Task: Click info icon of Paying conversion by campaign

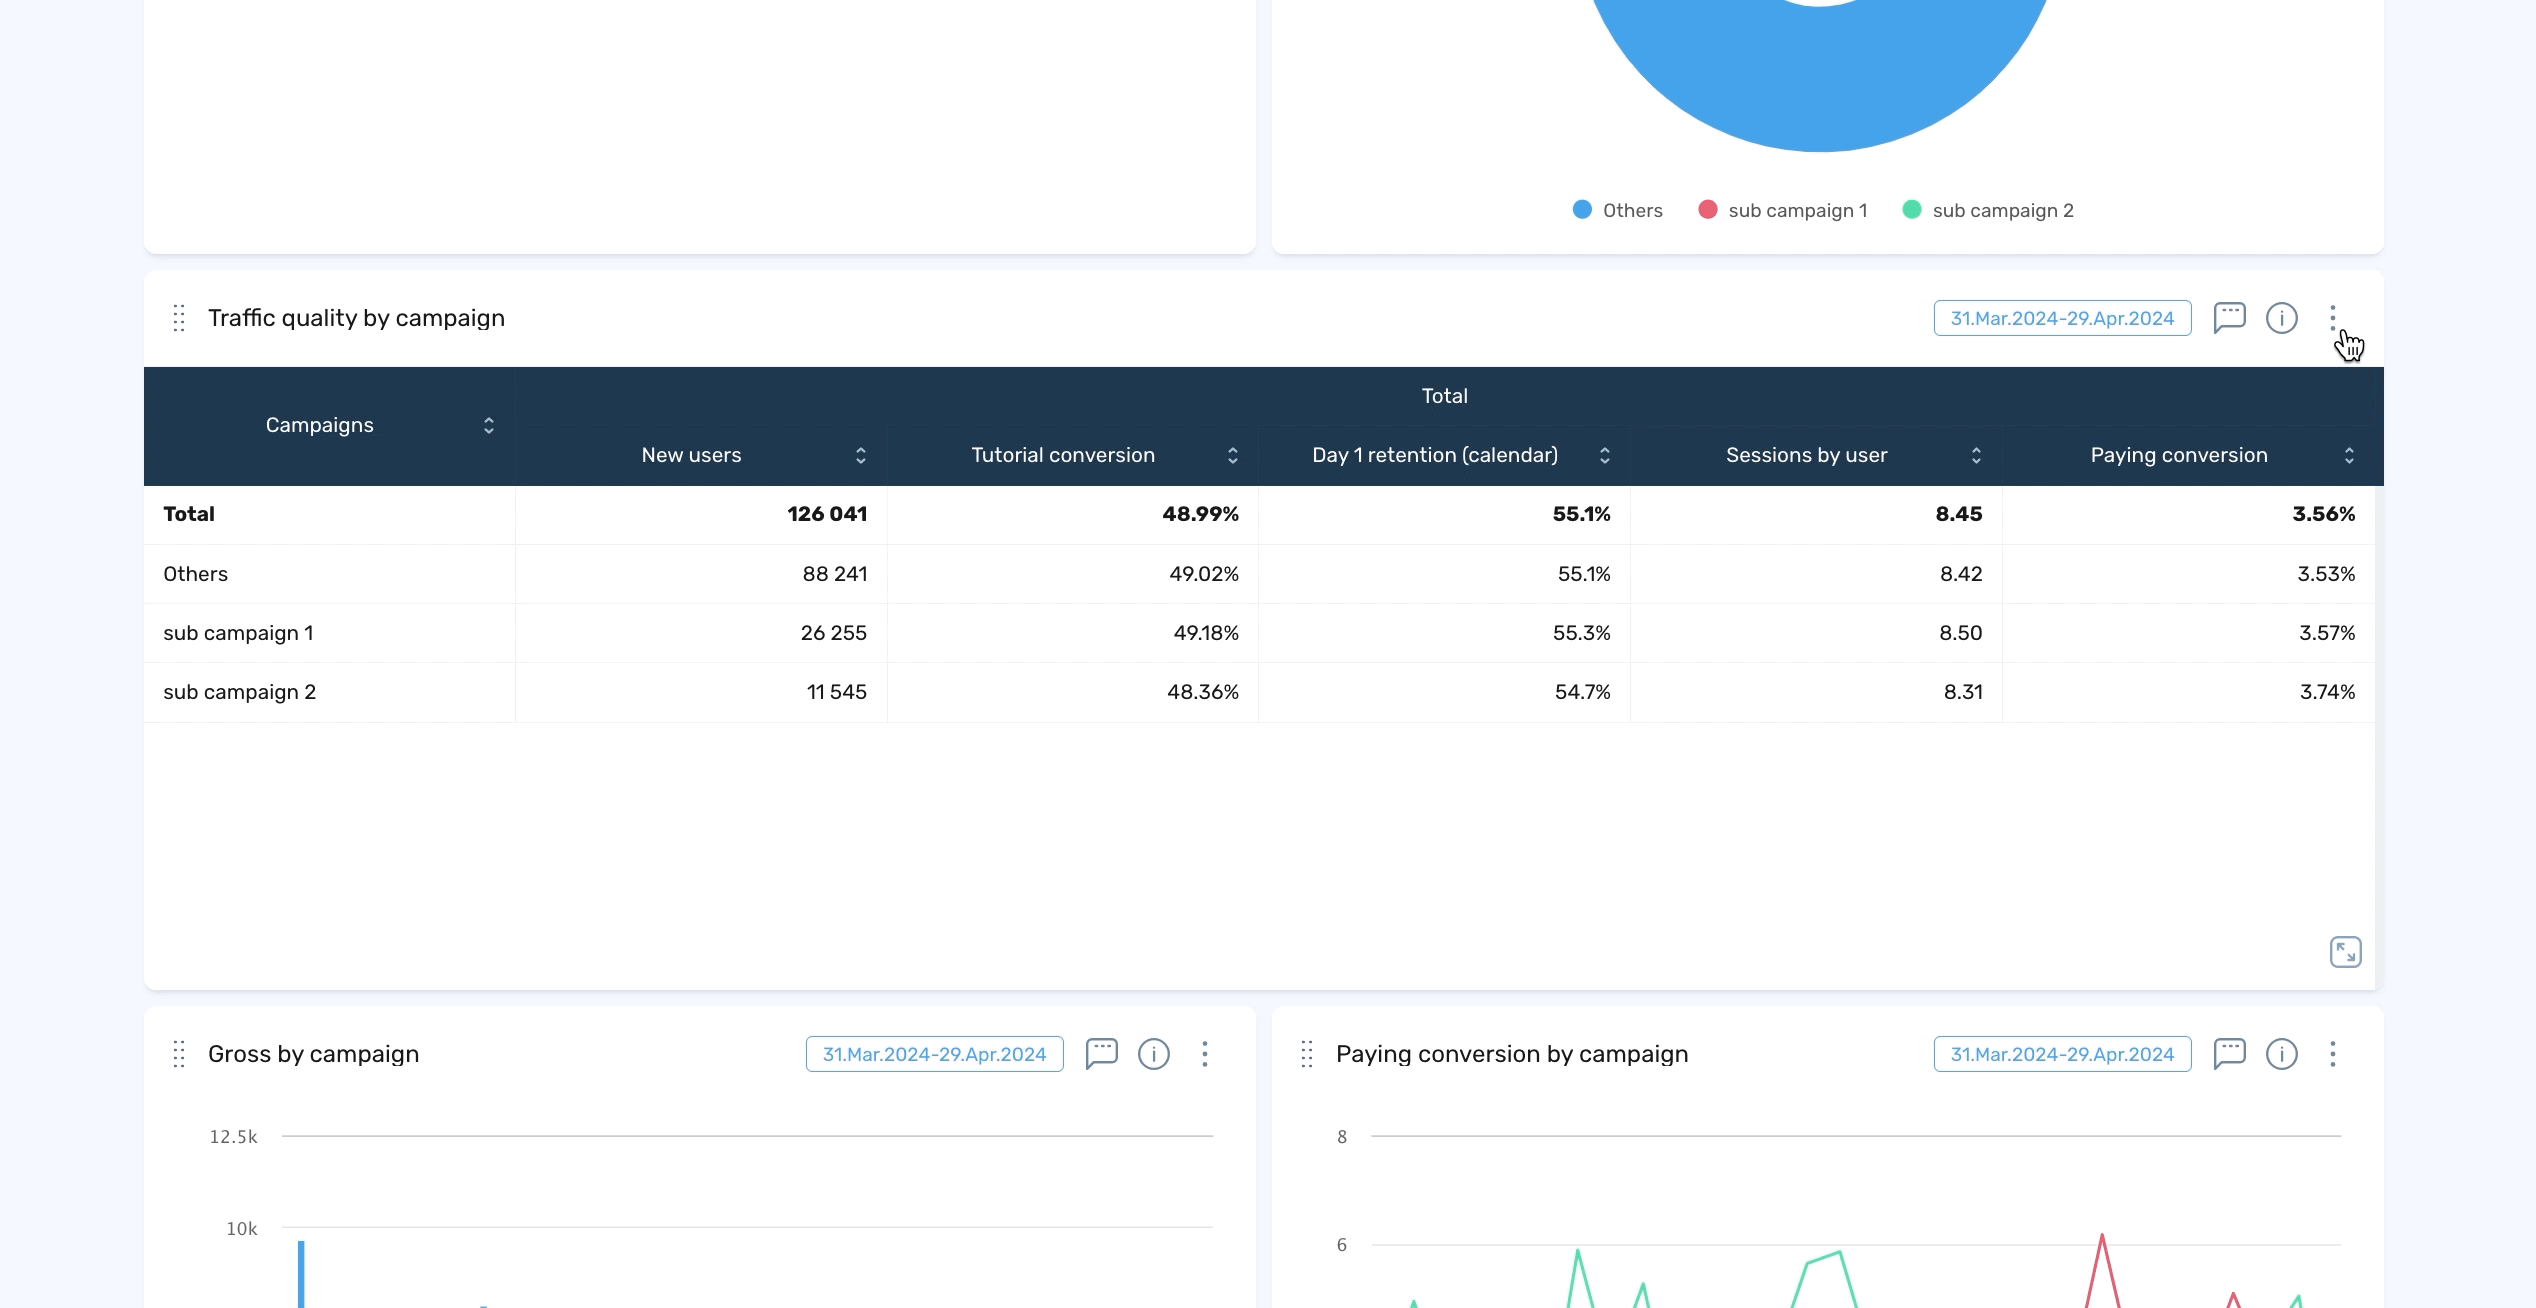Action: pos(2281,1054)
